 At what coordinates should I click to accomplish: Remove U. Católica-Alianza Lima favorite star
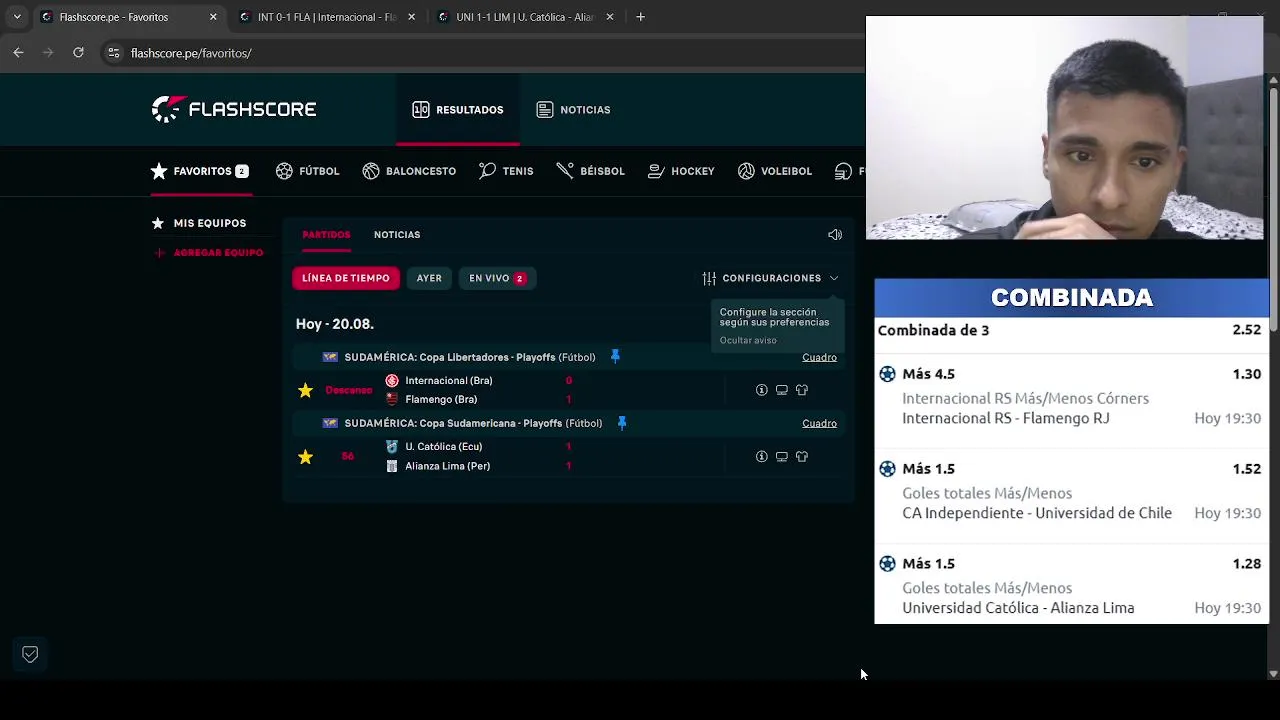305,457
